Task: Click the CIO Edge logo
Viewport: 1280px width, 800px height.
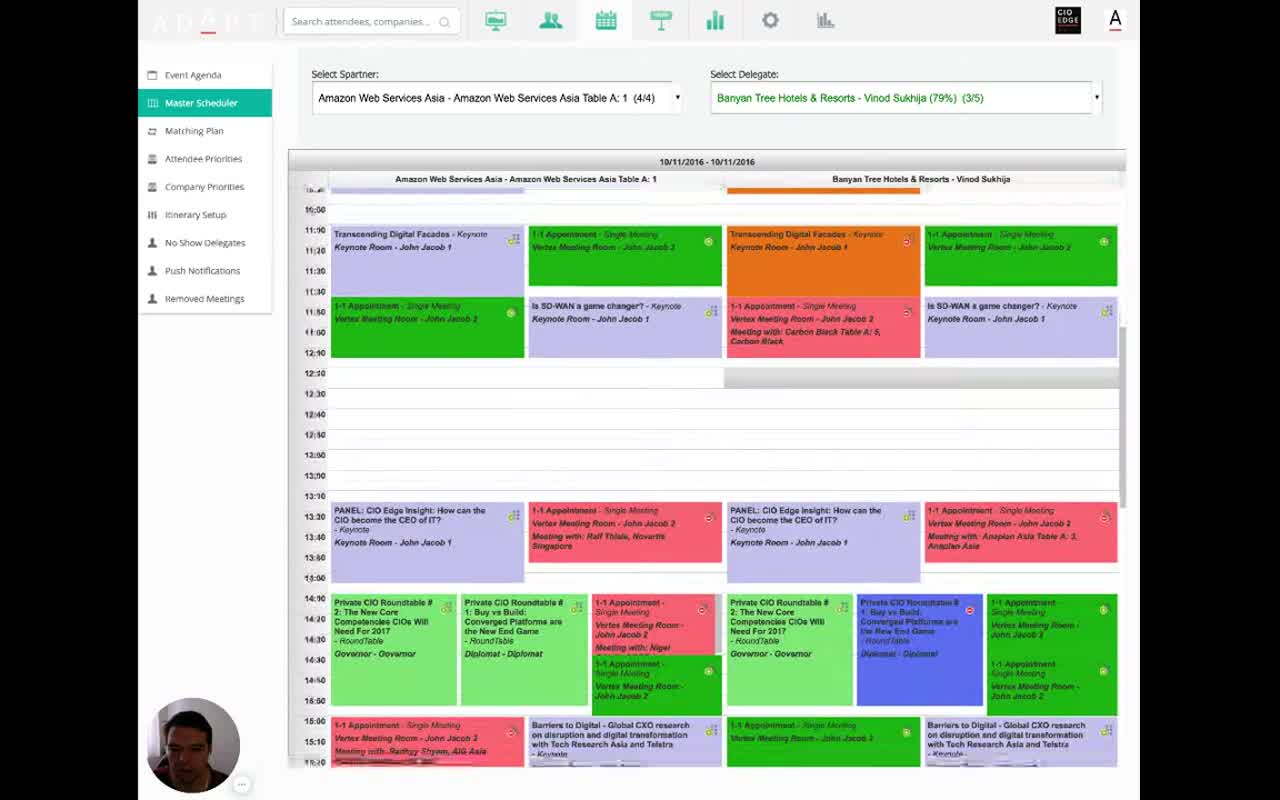Action: [x=1068, y=20]
